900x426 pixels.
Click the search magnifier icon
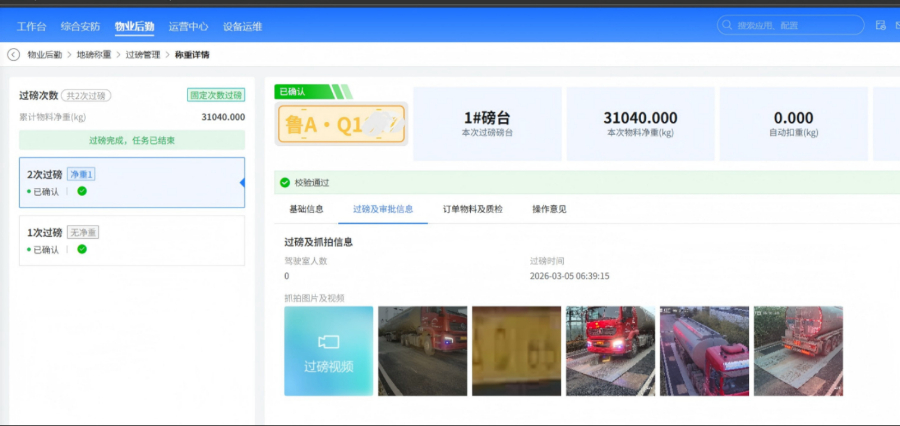[x=728, y=26]
